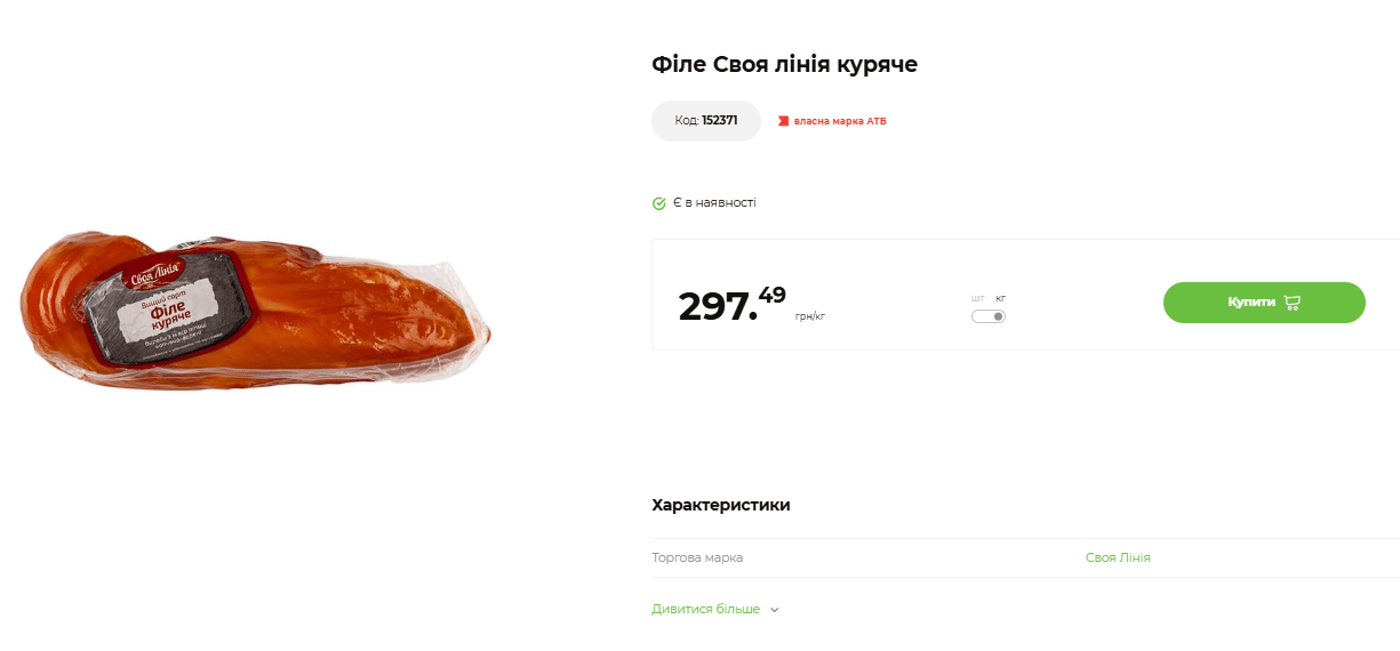This screenshot has height=651, width=1400.
Task: Click the red ribbon icon beside власна марка АТБ
Action: tap(783, 120)
